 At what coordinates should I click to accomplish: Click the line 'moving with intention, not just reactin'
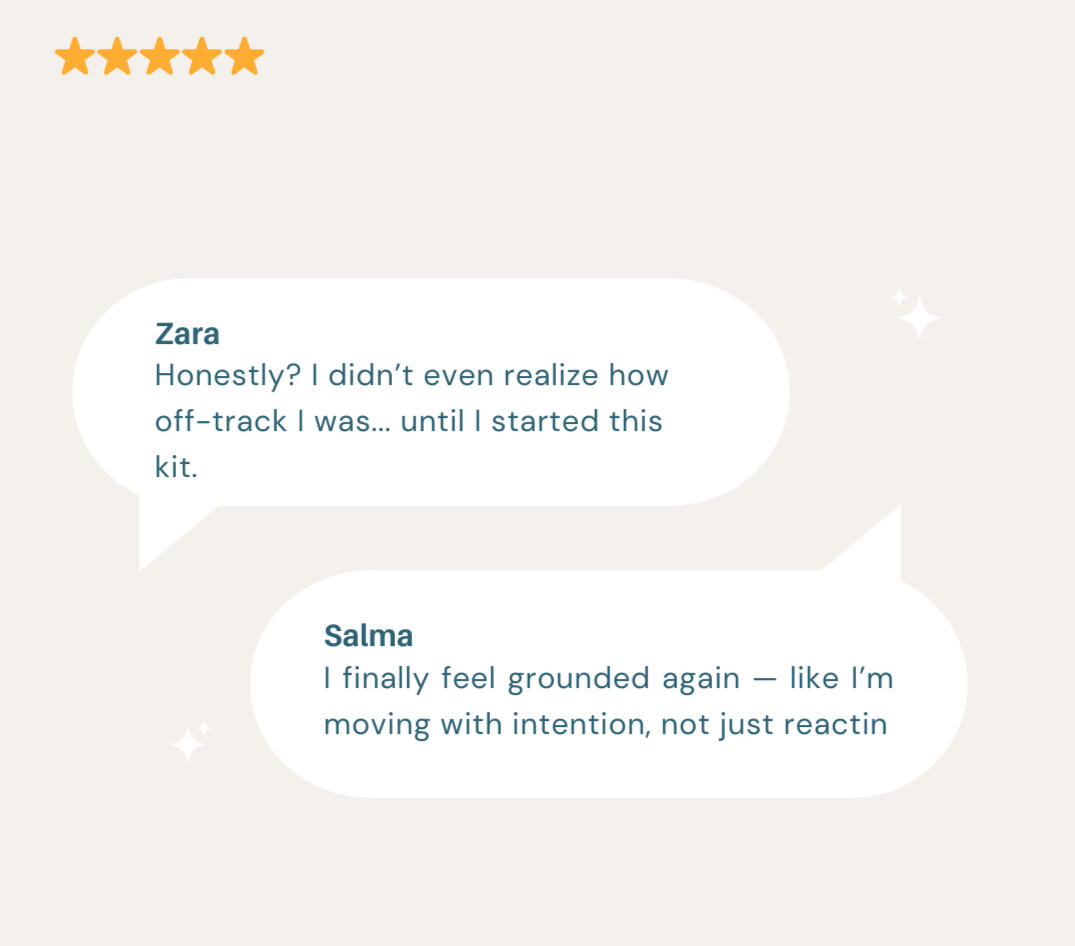pyautogui.click(x=605, y=723)
